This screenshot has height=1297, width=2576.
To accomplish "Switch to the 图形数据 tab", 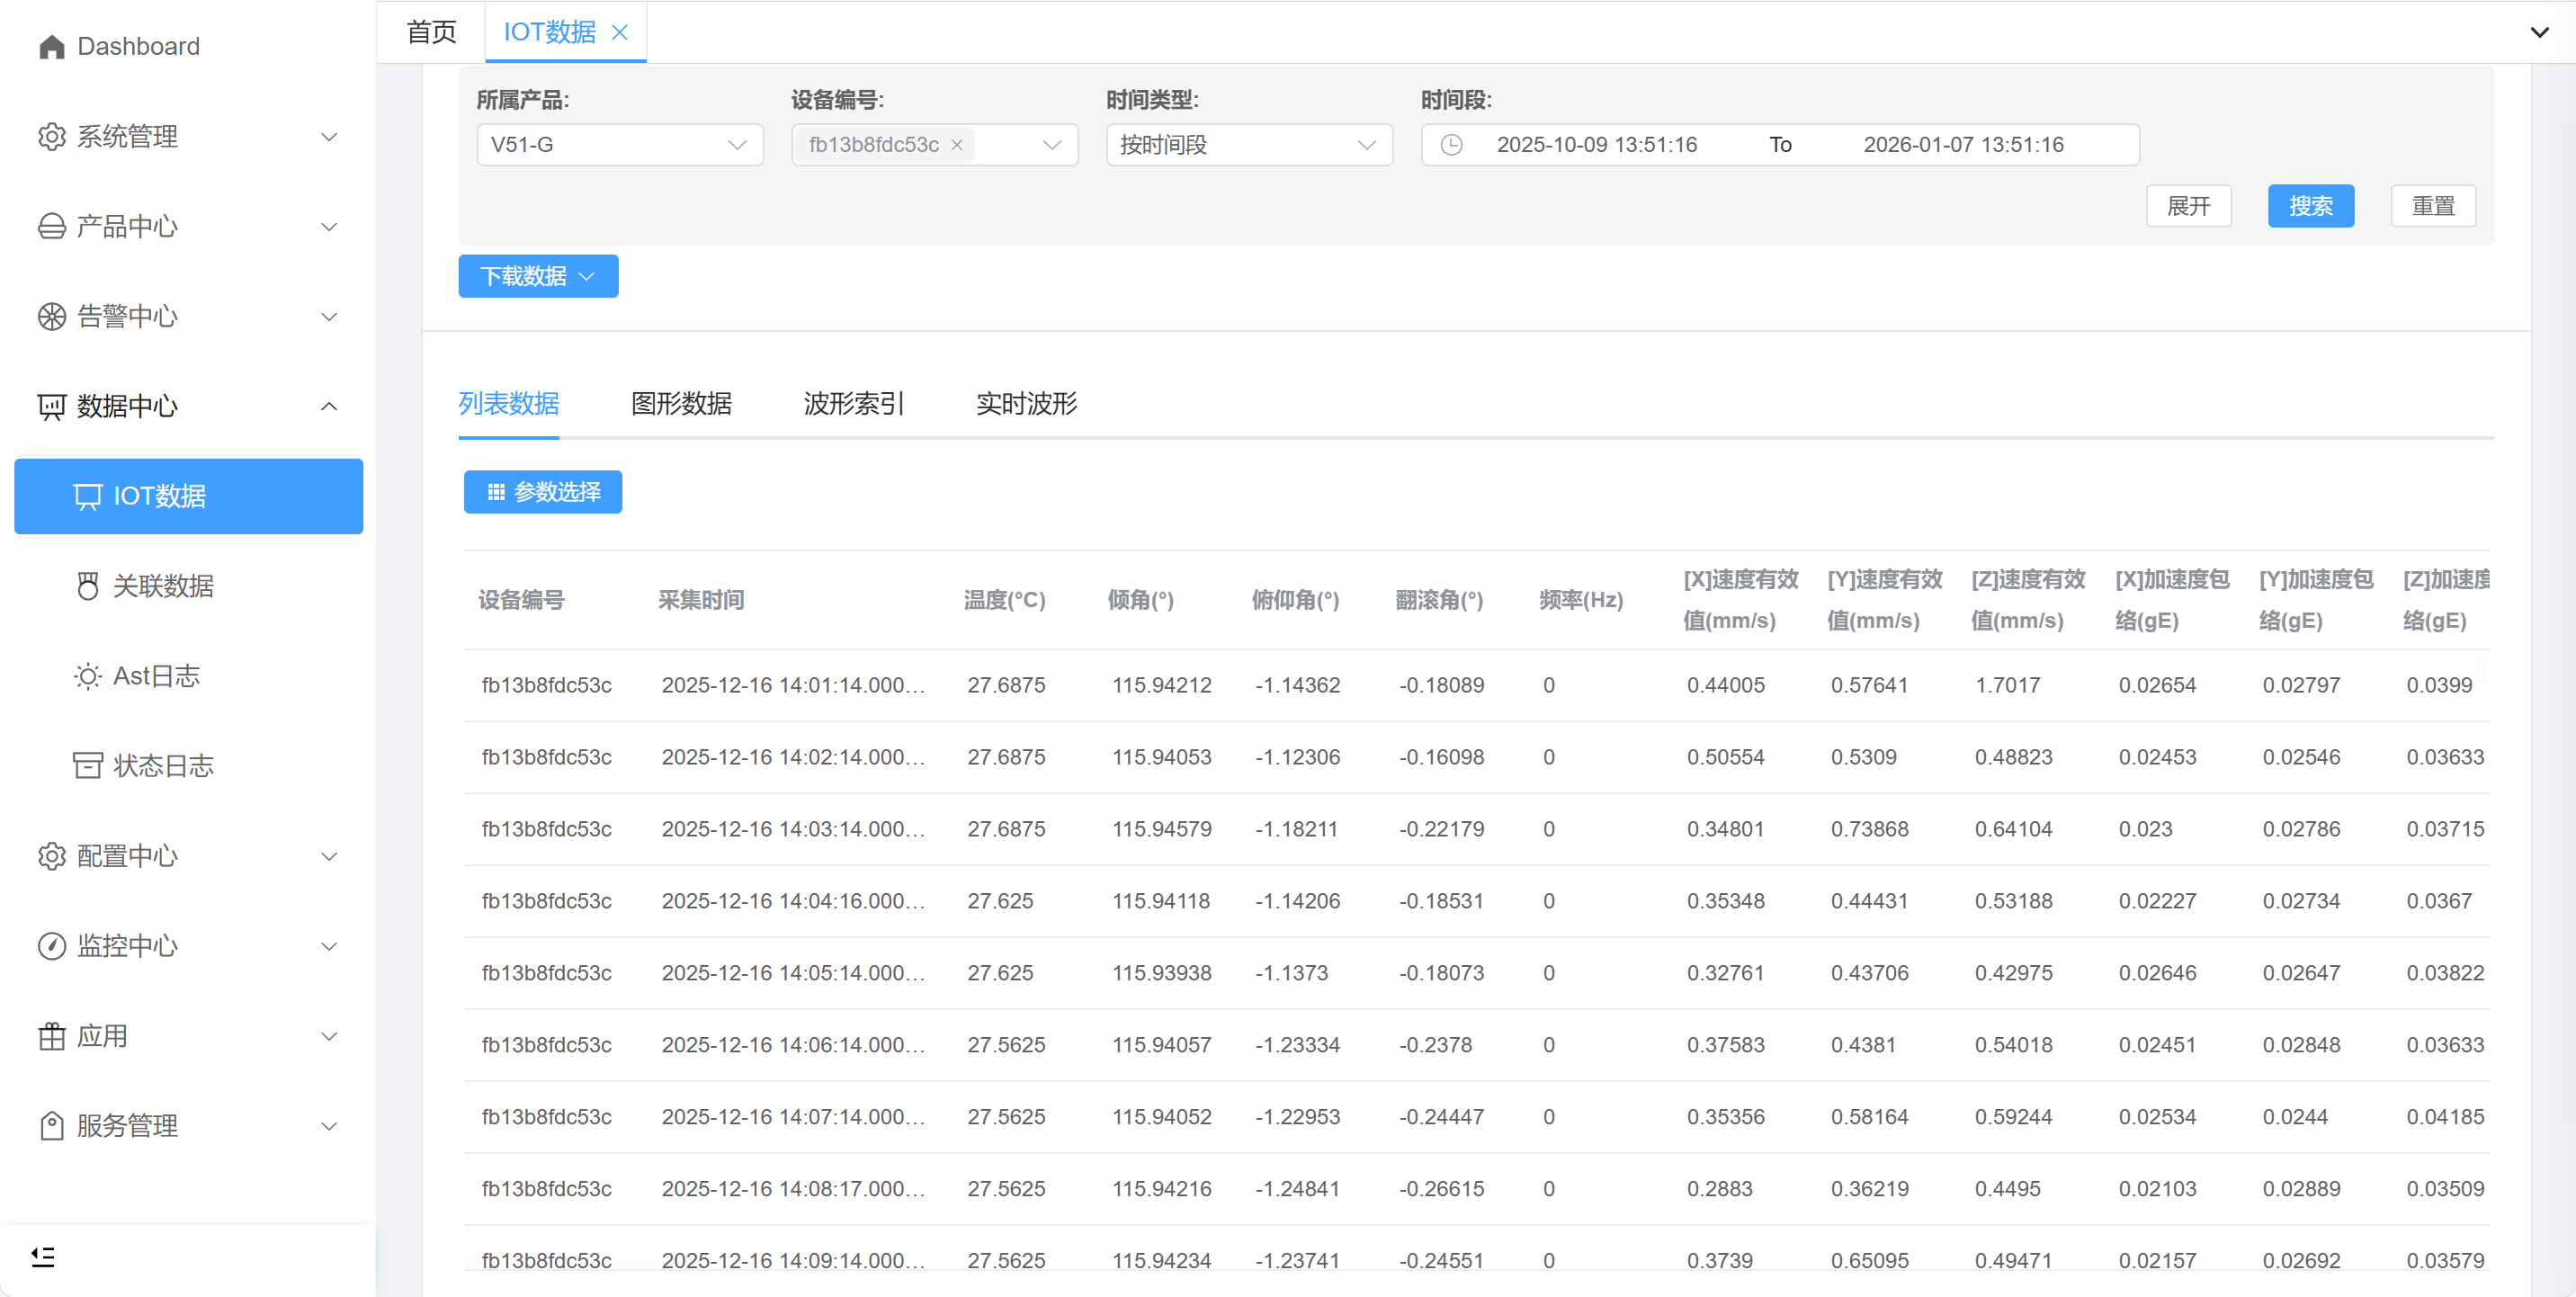I will coord(681,403).
